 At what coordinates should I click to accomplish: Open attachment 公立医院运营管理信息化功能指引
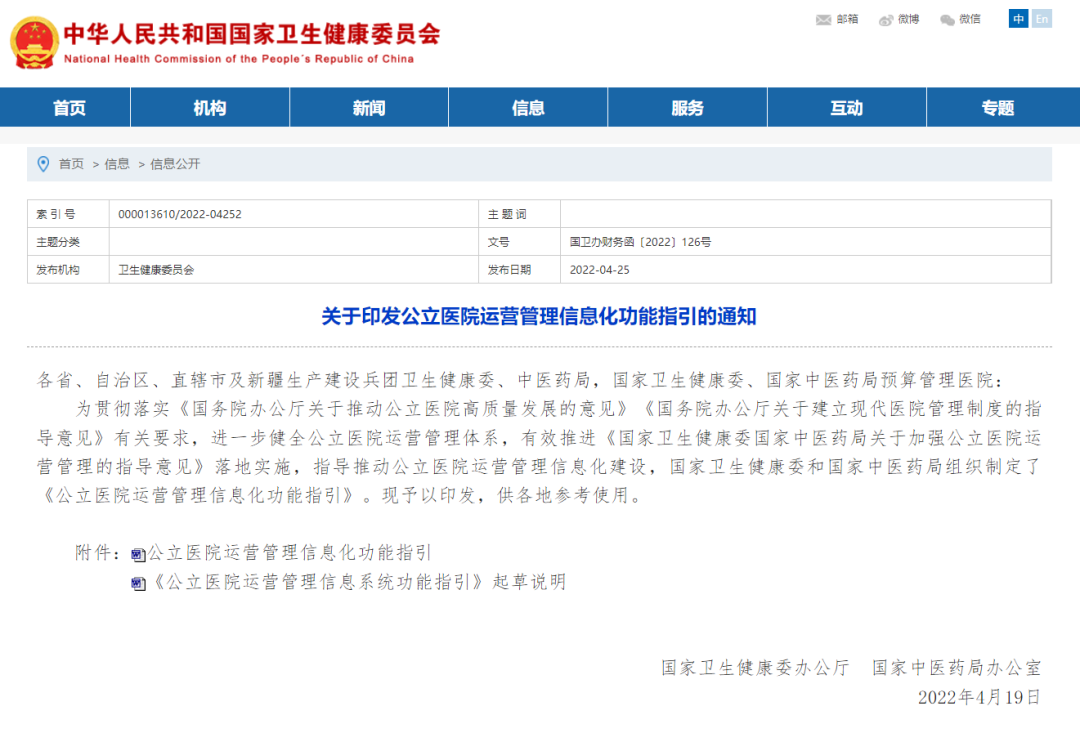289,553
